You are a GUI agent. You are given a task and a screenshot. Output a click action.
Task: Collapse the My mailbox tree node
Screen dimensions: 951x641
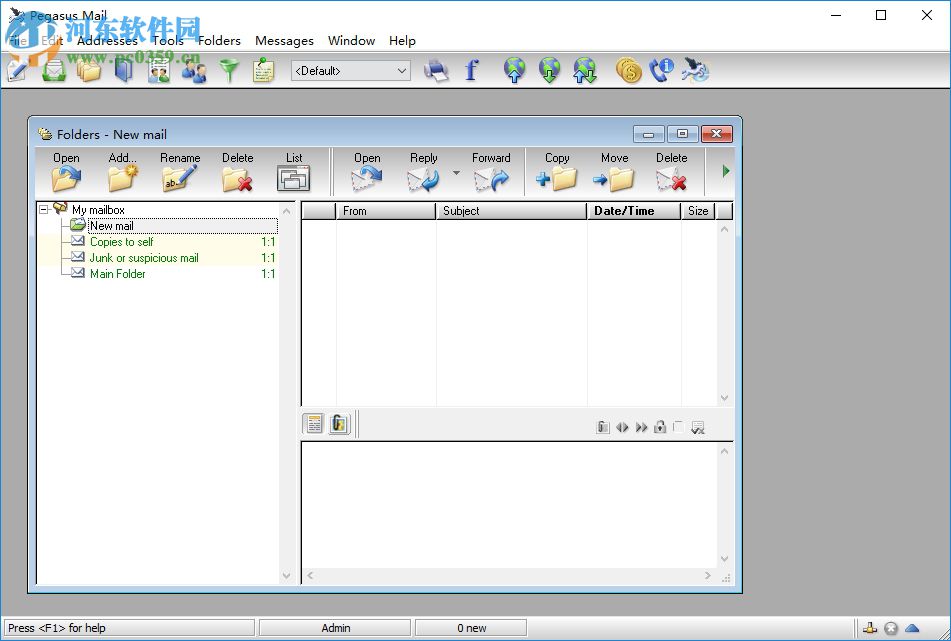[x=44, y=210]
